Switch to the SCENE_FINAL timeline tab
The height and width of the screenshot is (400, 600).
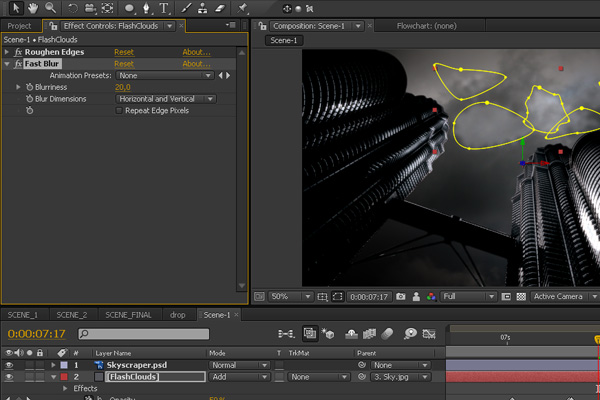(128, 315)
